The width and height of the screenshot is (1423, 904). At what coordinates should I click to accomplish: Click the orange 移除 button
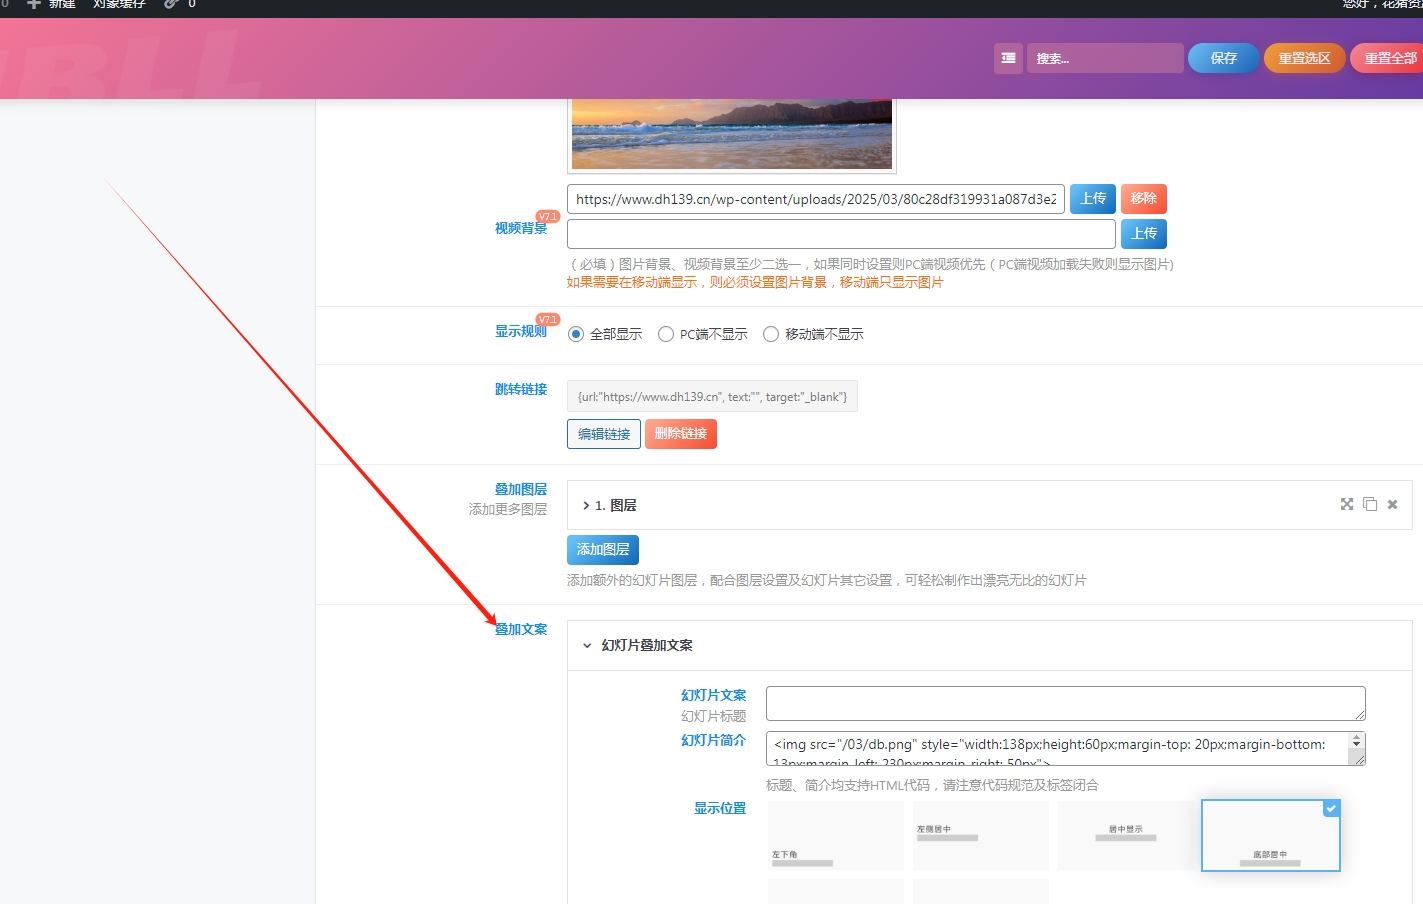1144,199
